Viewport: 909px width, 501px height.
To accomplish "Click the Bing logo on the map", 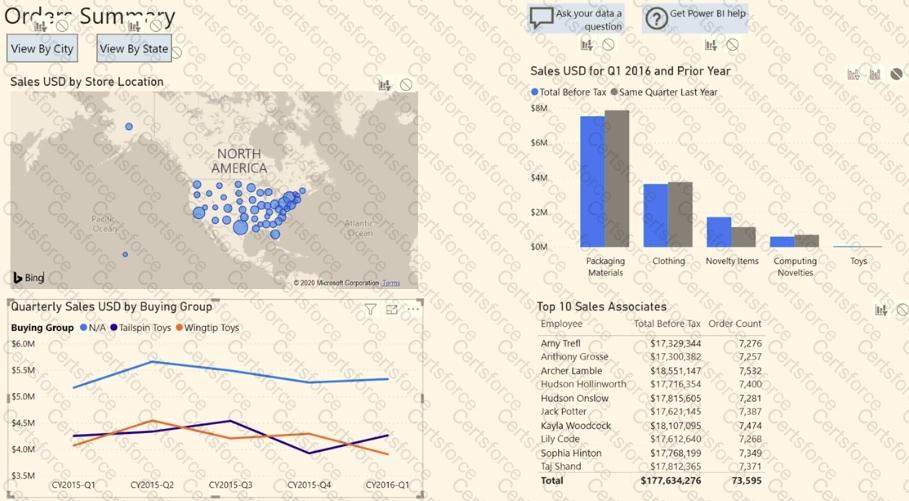I will 28,278.
